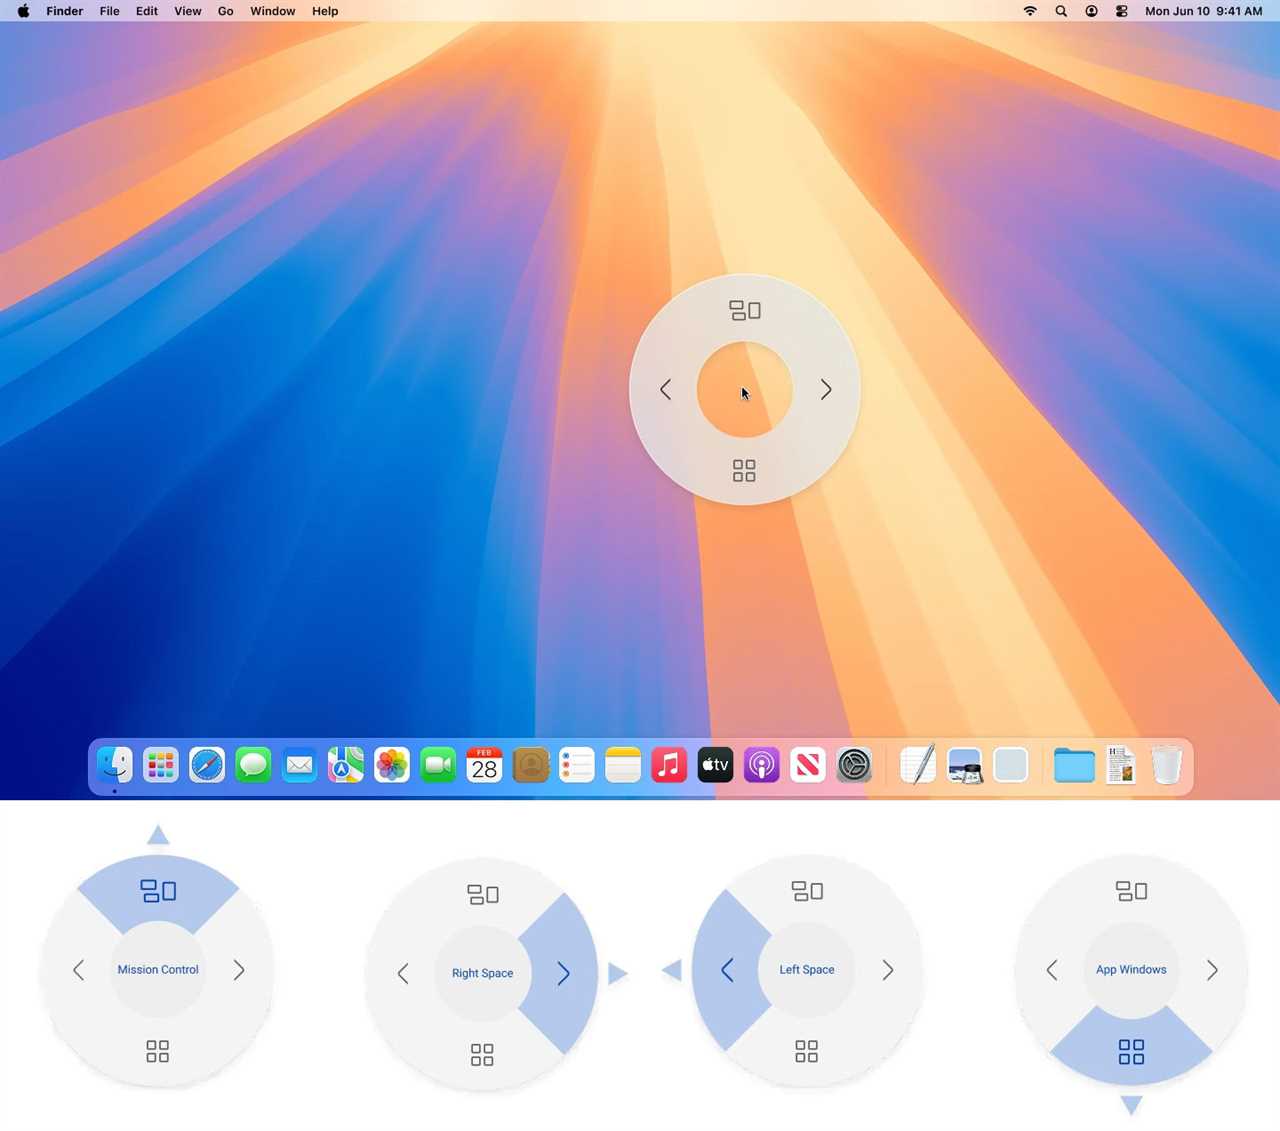Open the Mail app in the Dock

pyautogui.click(x=299, y=766)
